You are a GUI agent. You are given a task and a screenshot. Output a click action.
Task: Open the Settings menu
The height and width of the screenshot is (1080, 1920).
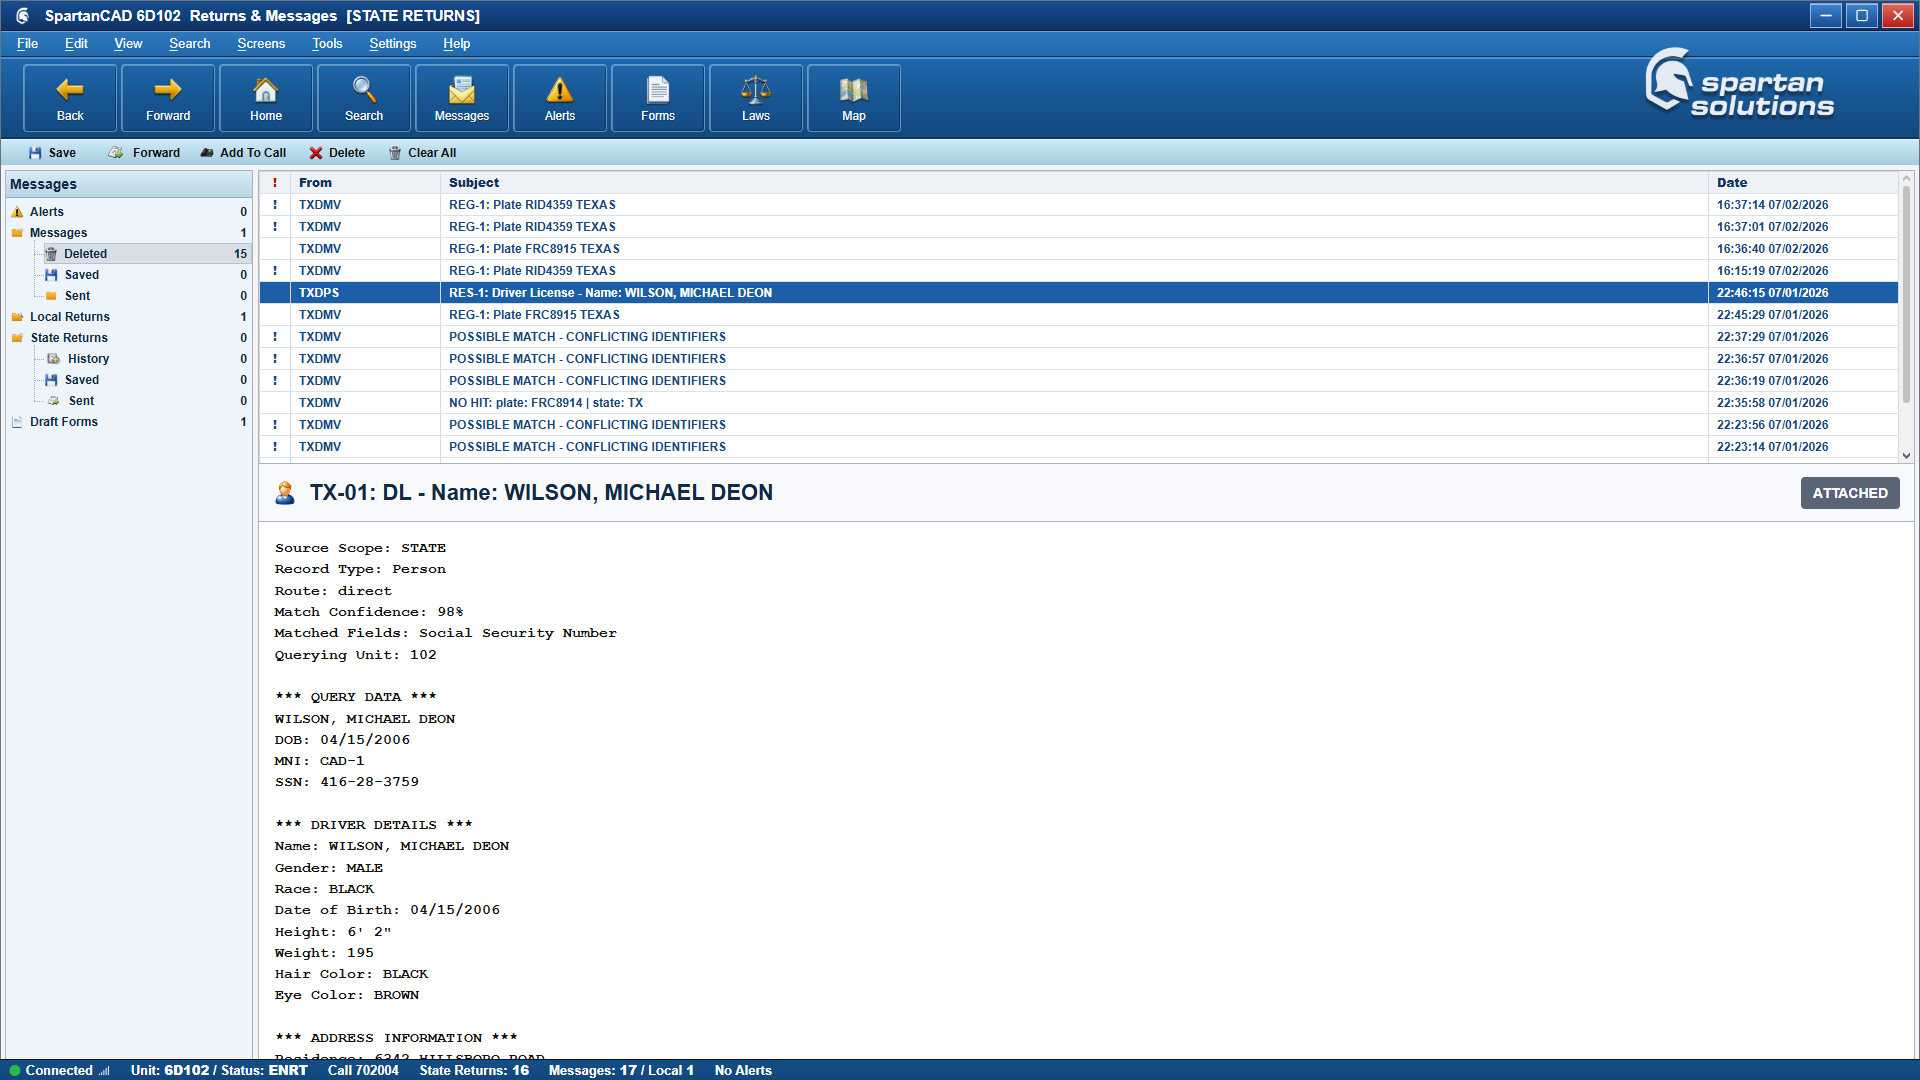tap(392, 44)
